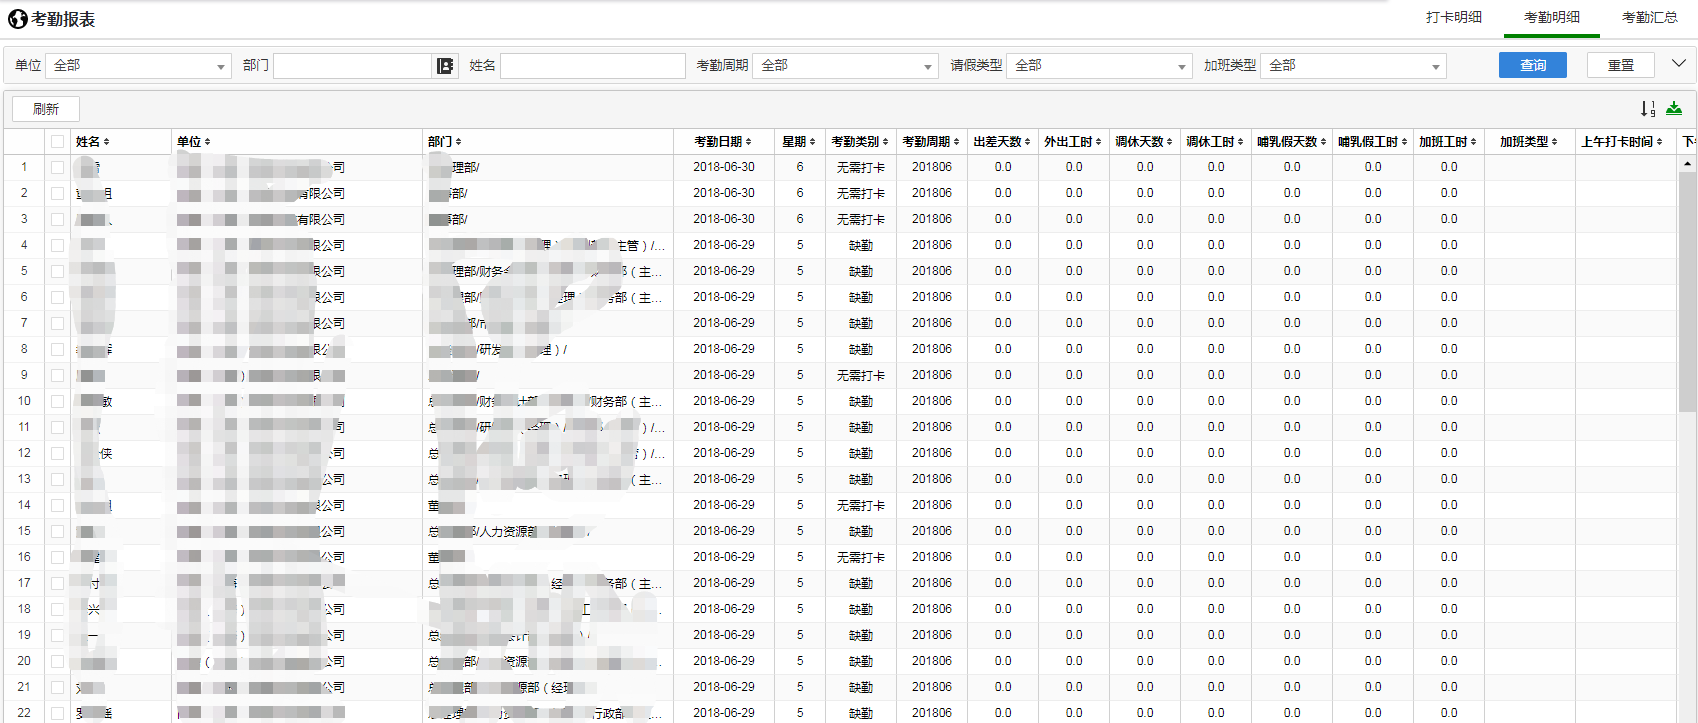Click the scrollbar up arrow
The image size is (1698, 723).
click(x=1687, y=163)
